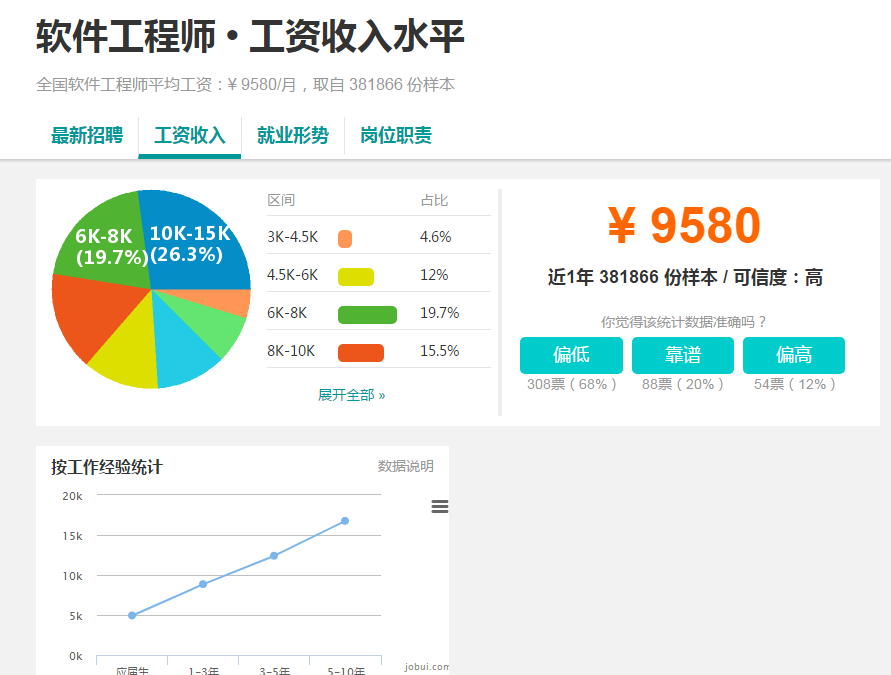Viewport: 891px width, 675px height.
Task: Click the 占比 column header
Action: coord(434,201)
